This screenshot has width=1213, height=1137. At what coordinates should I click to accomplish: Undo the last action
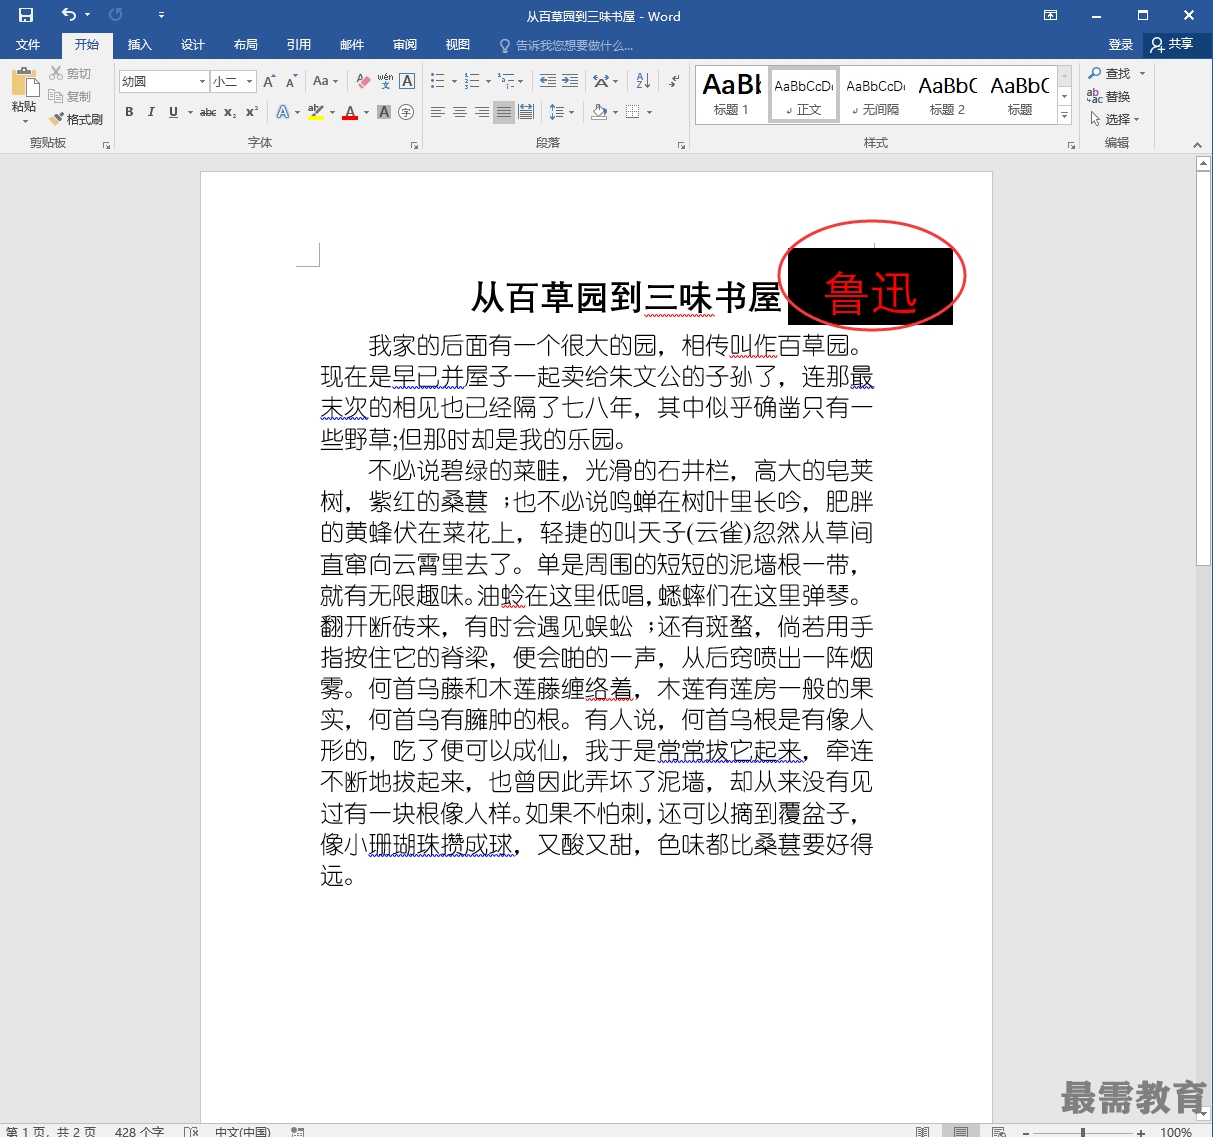68,15
